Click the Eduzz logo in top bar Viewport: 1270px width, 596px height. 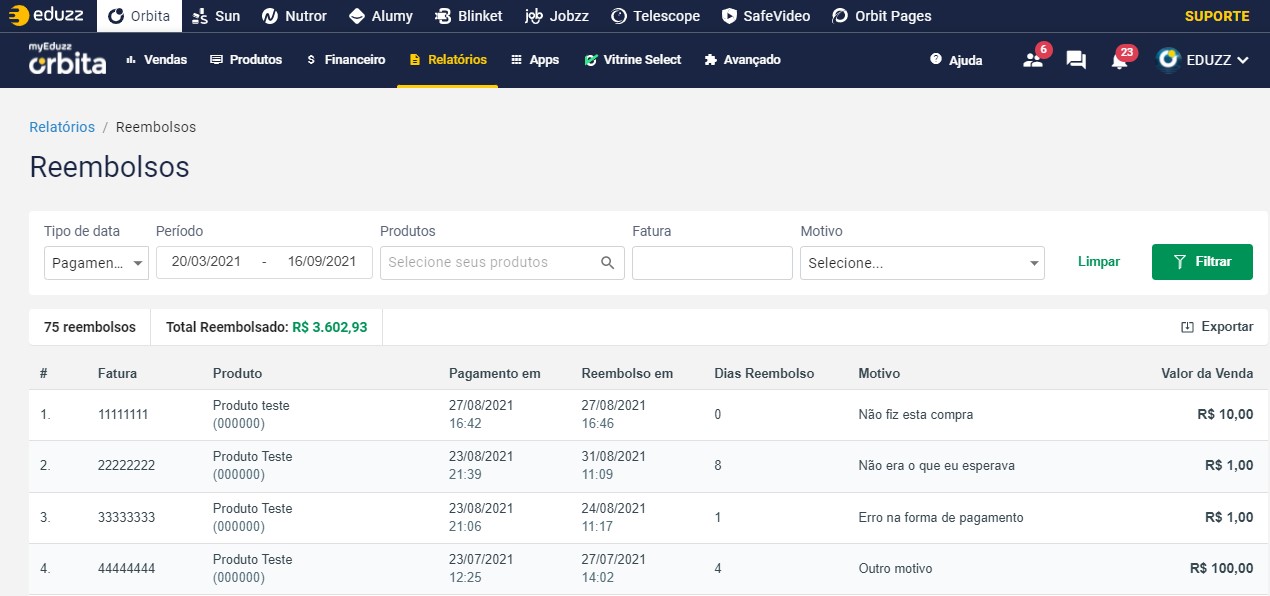tap(47, 16)
